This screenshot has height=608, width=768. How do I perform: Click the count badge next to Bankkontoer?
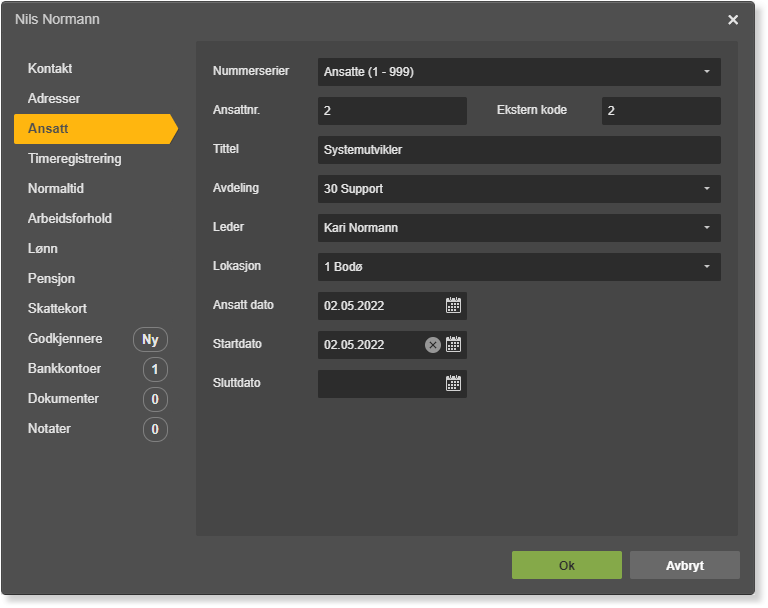pyautogui.click(x=155, y=369)
